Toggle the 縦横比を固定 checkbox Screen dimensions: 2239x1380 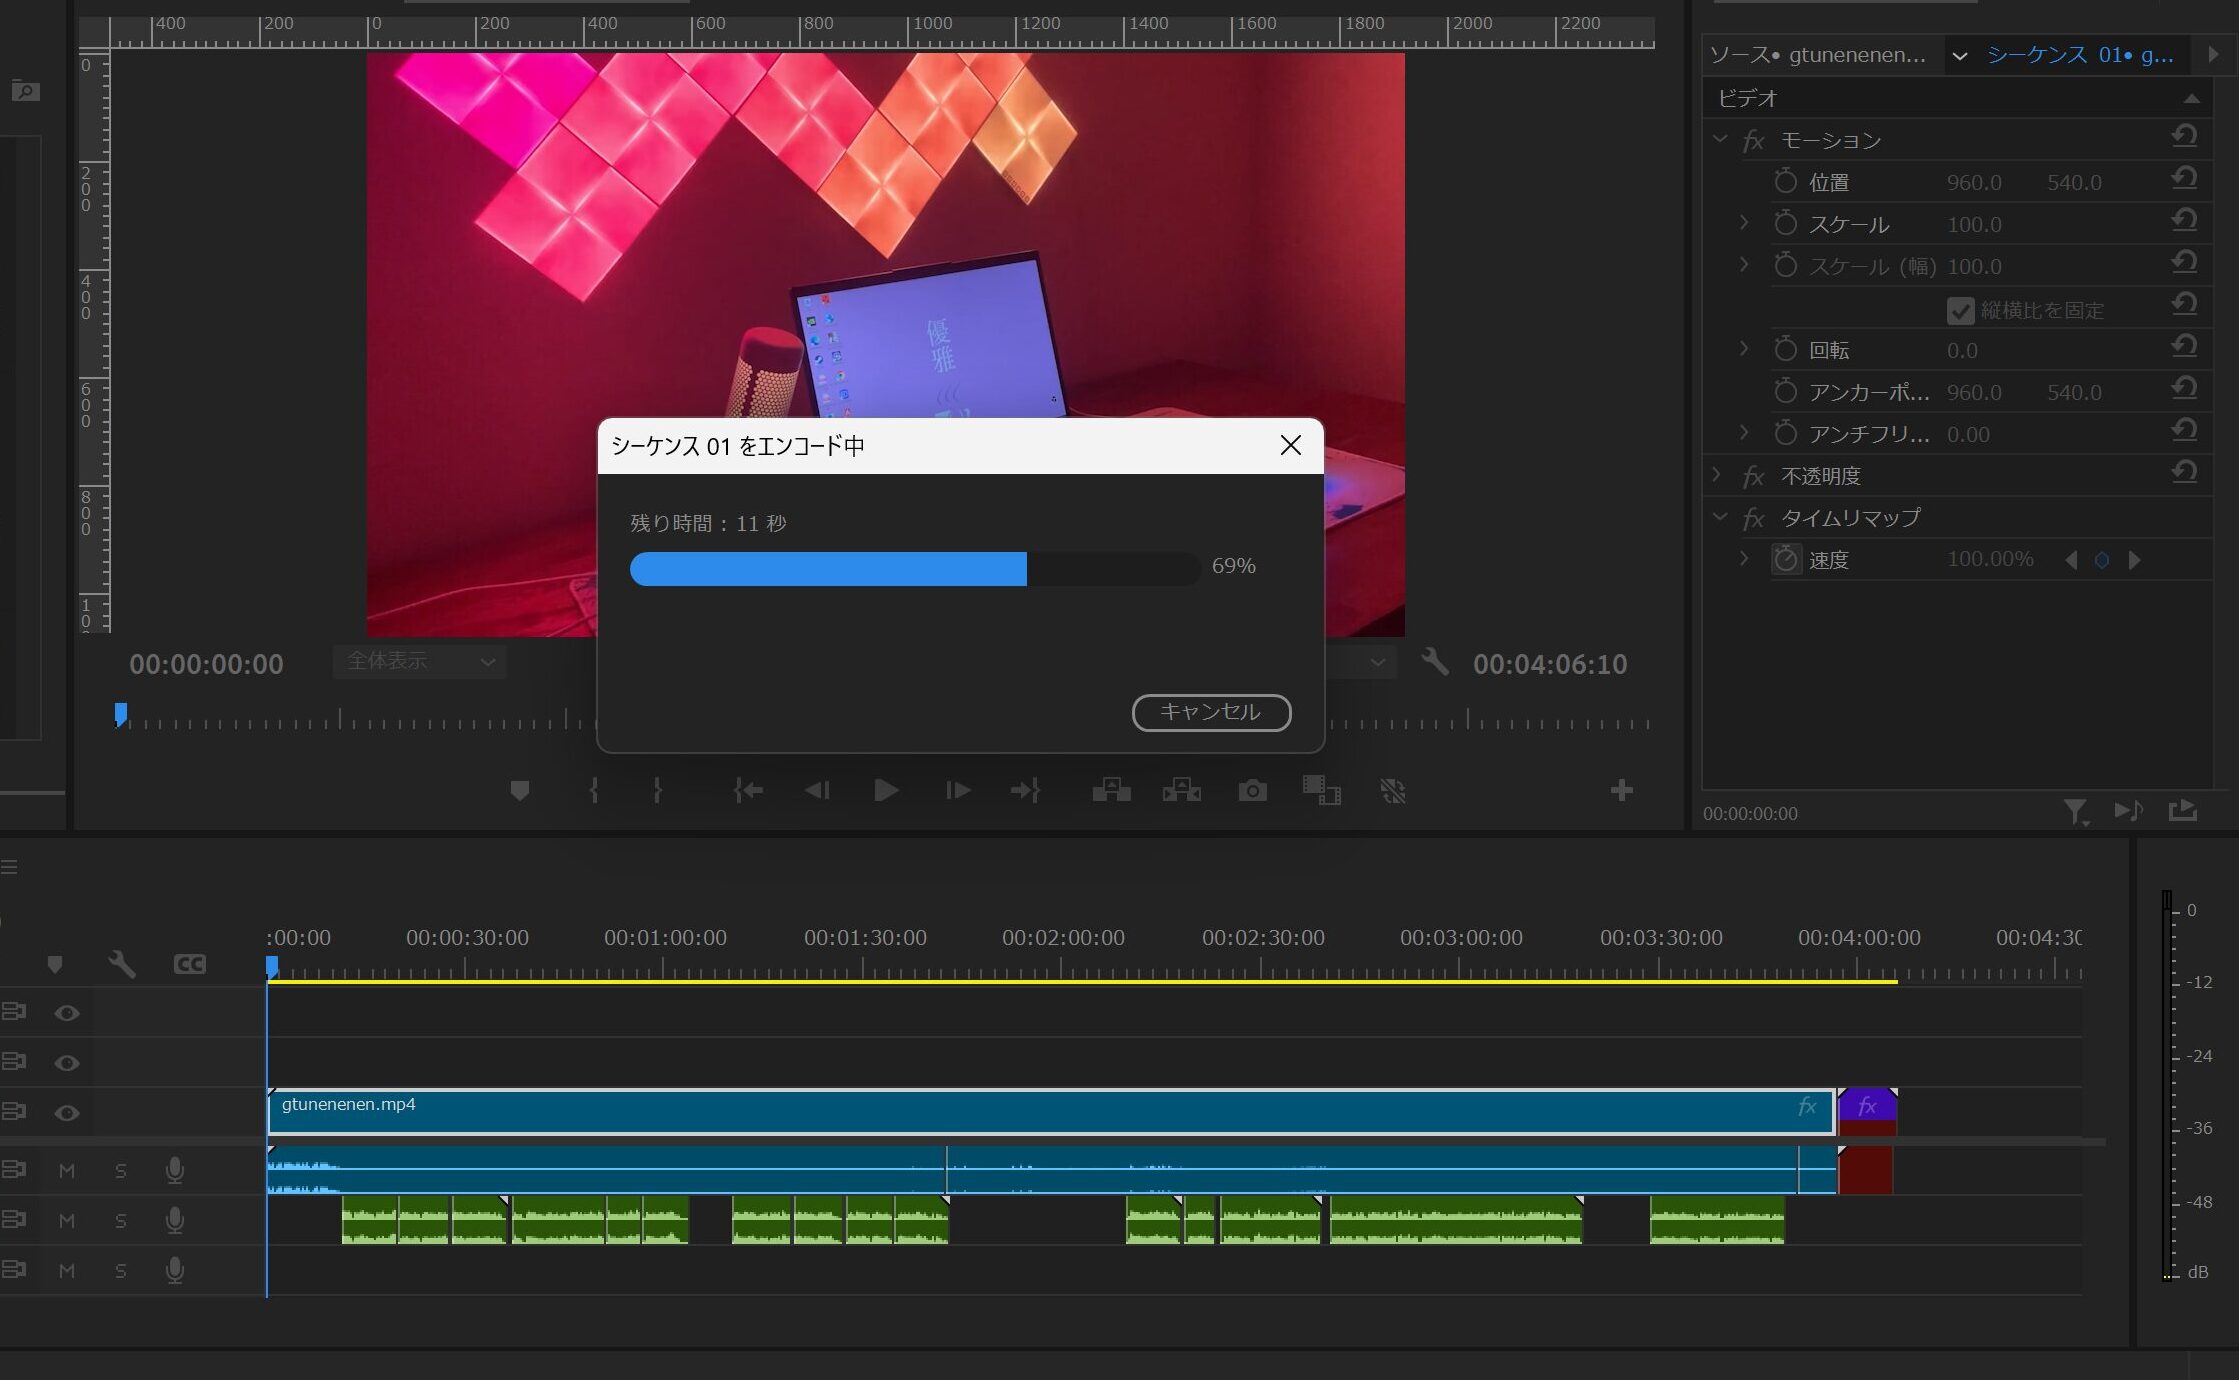tap(1960, 310)
